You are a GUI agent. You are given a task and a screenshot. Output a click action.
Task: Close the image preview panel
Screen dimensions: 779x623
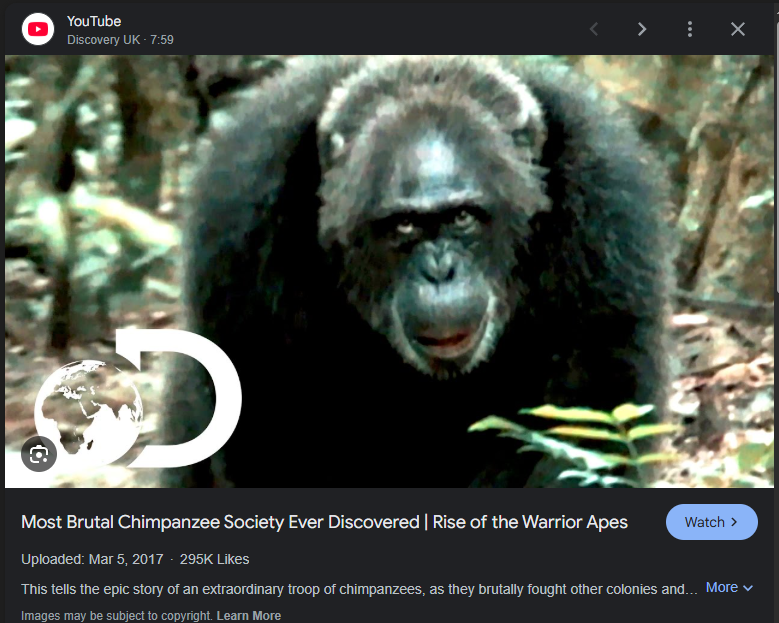point(738,29)
